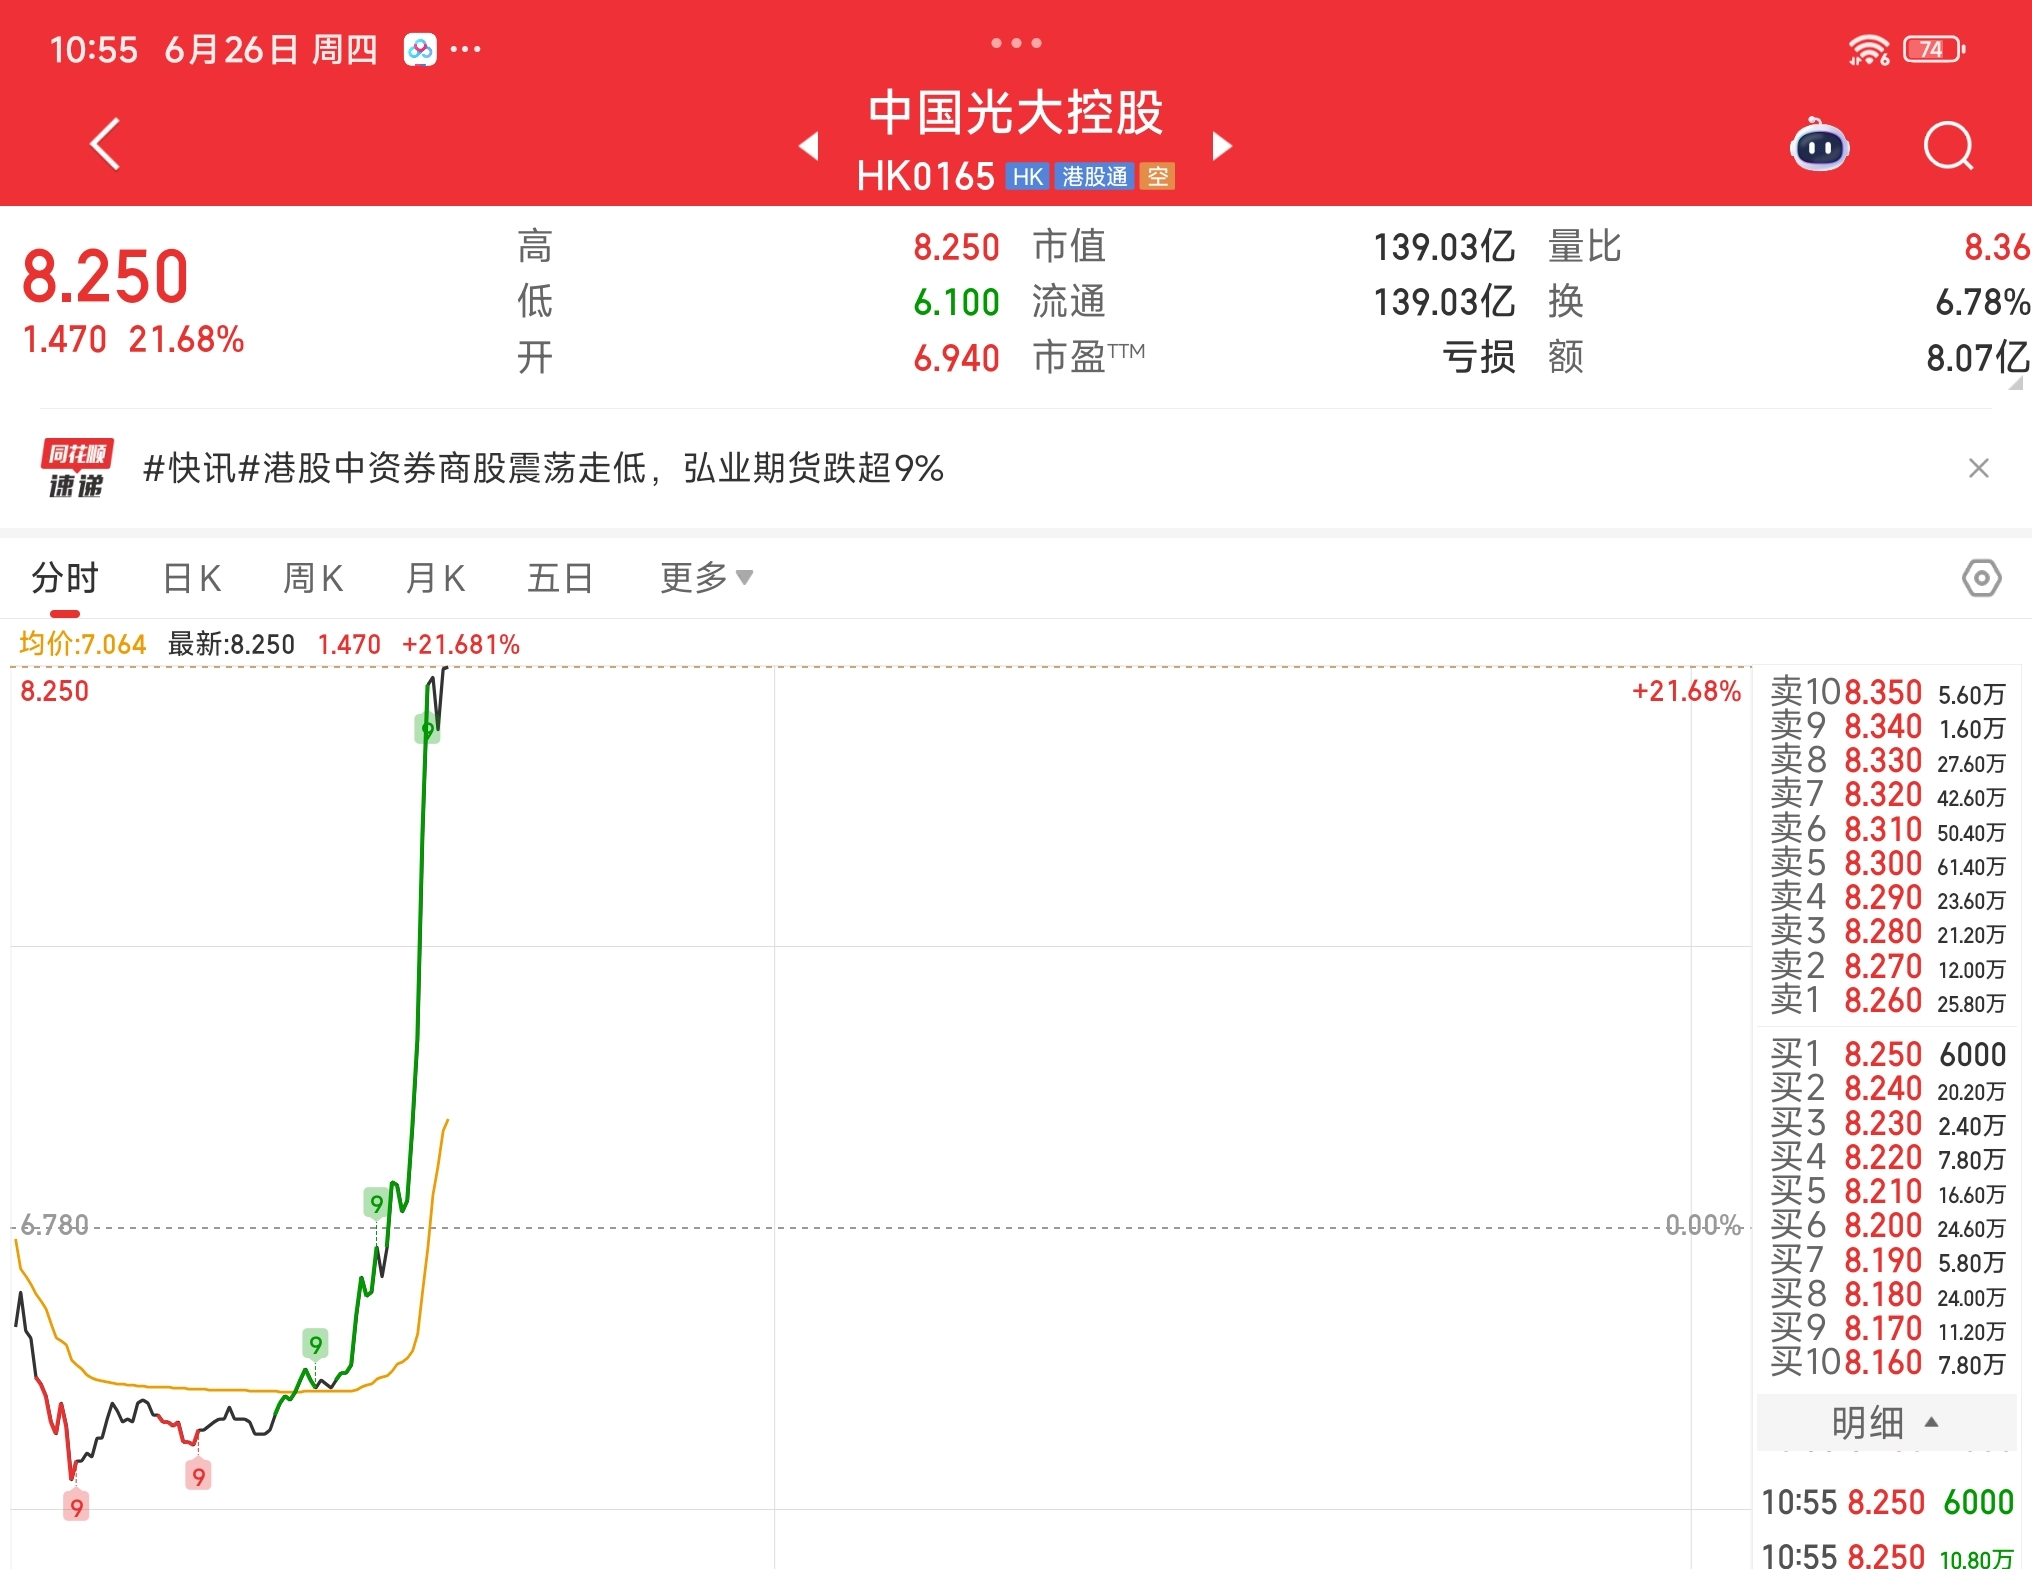Select sell level 卖6 at 8.310

pos(1887,829)
